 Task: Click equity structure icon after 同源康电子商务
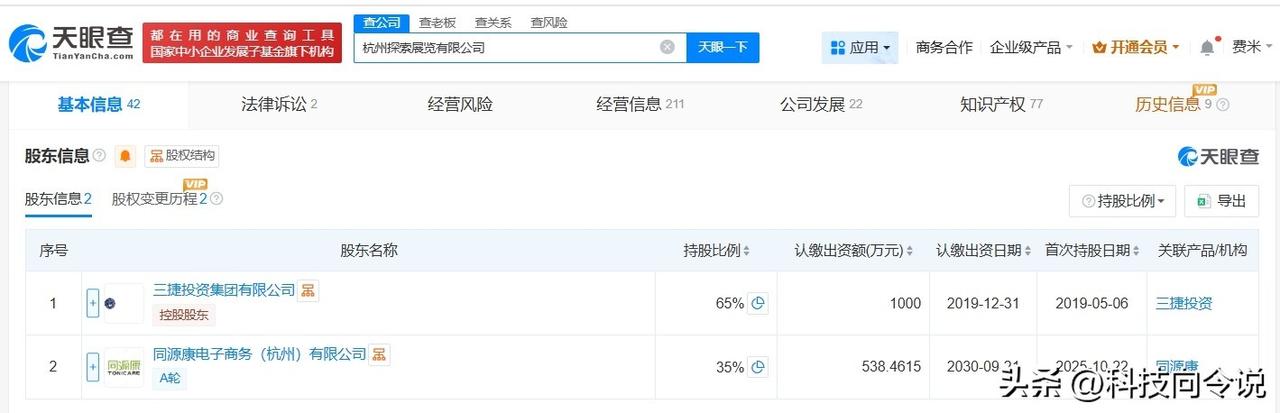coord(379,354)
